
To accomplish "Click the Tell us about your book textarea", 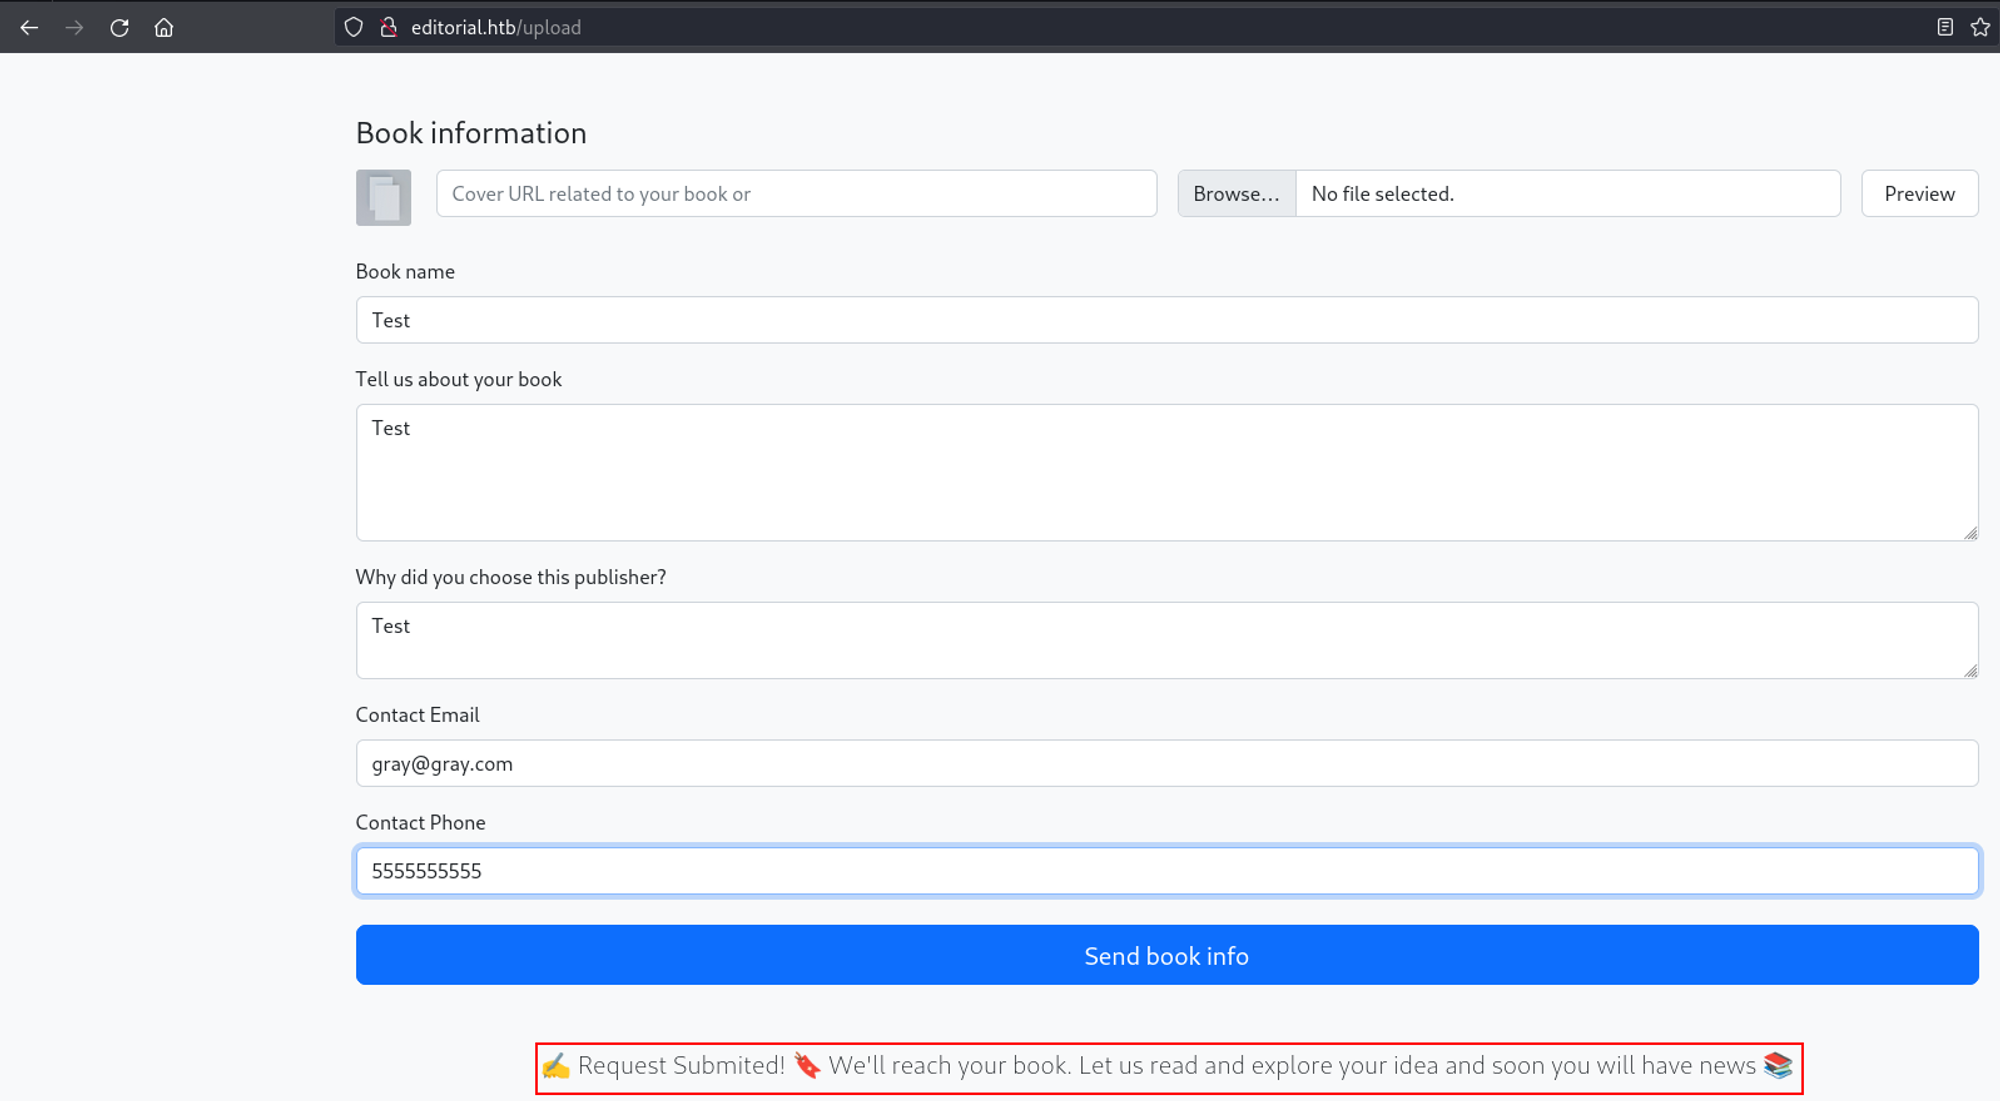I will point(1166,472).
